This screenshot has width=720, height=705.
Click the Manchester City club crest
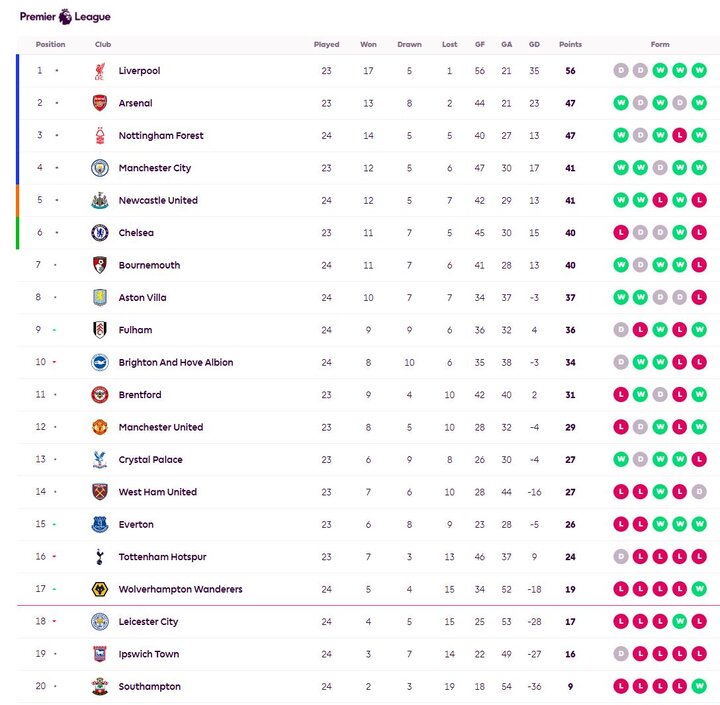[99, 168]
